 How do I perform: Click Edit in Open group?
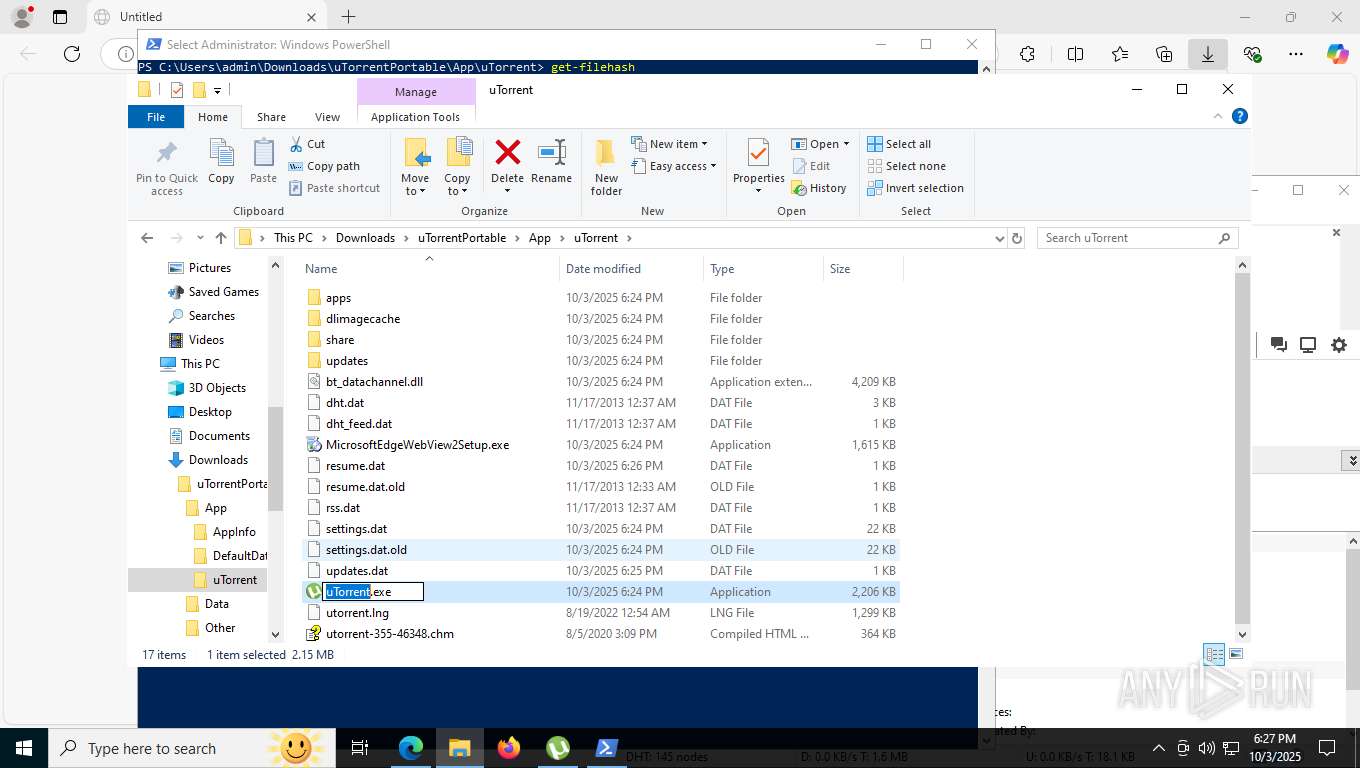(x=811, y=166)
